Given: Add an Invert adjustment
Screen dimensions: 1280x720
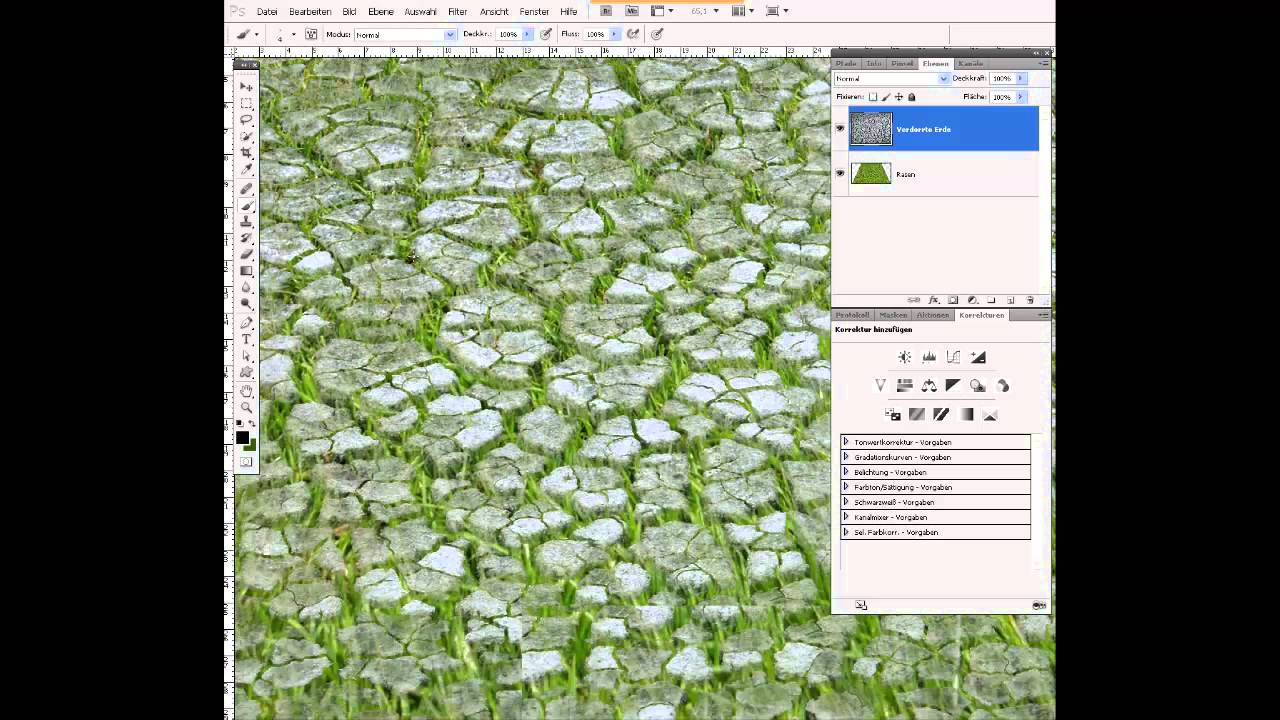Looking at the screenshot, I should coord(892,414).
